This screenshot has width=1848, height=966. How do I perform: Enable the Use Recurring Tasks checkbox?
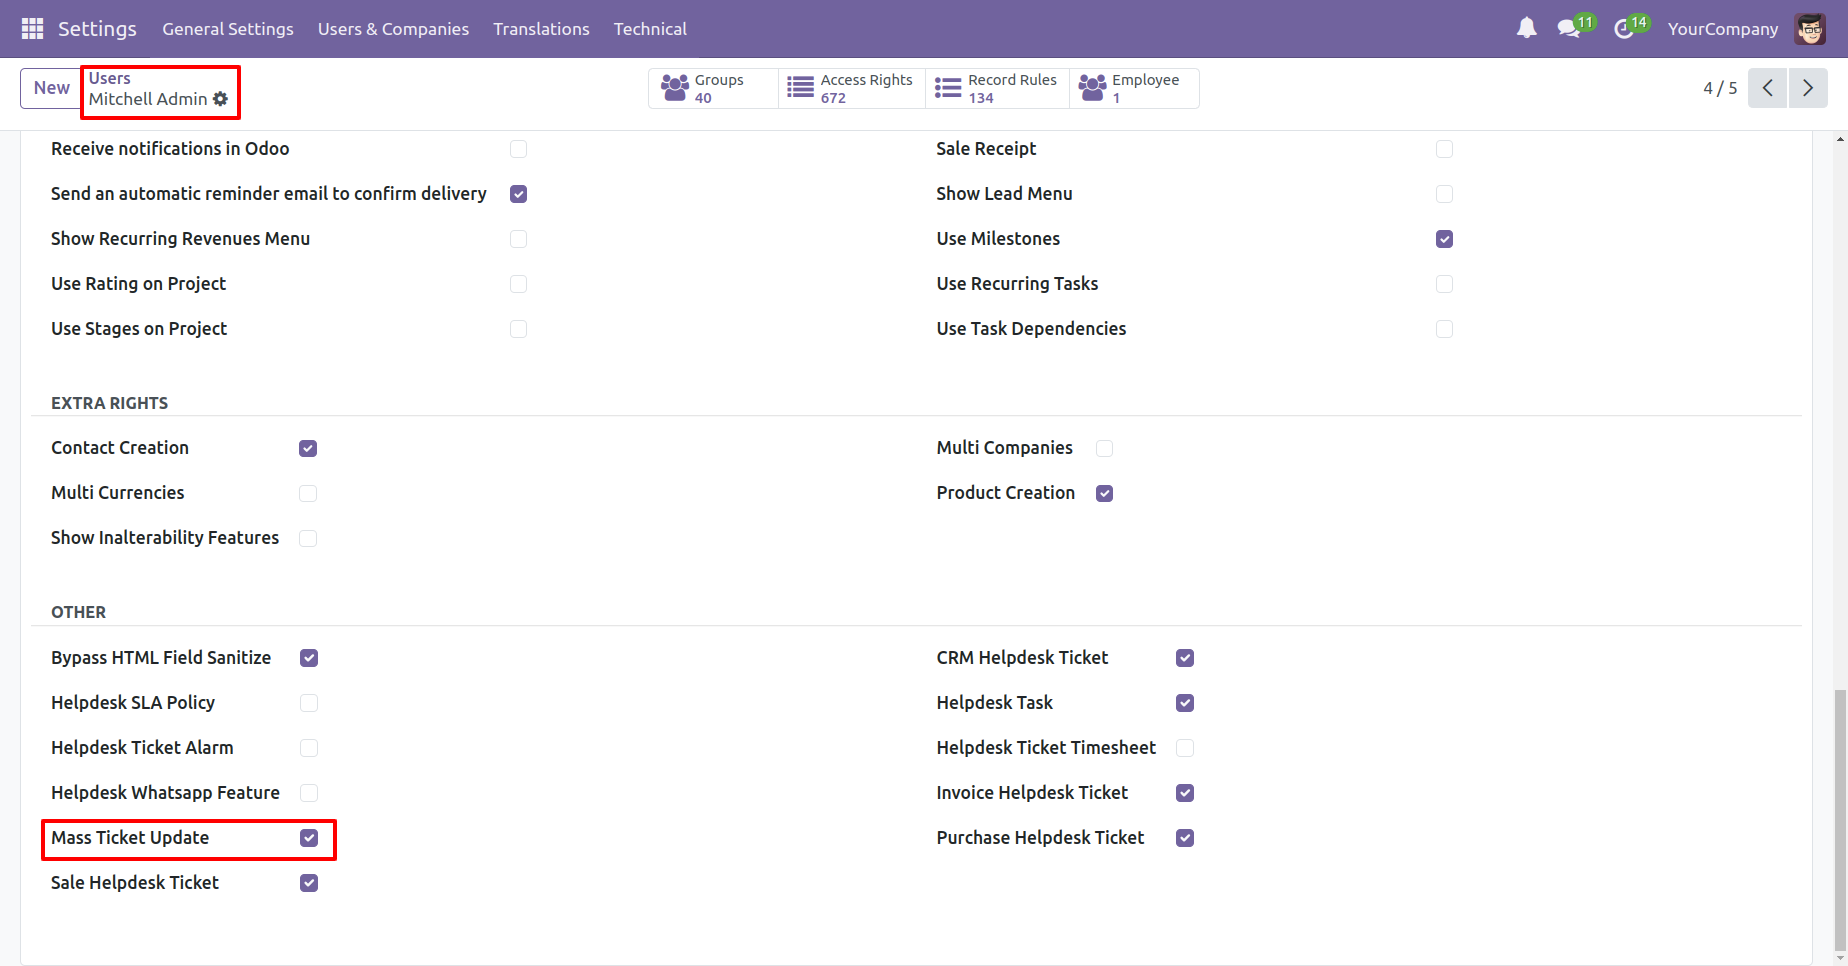pos(1444,284)
